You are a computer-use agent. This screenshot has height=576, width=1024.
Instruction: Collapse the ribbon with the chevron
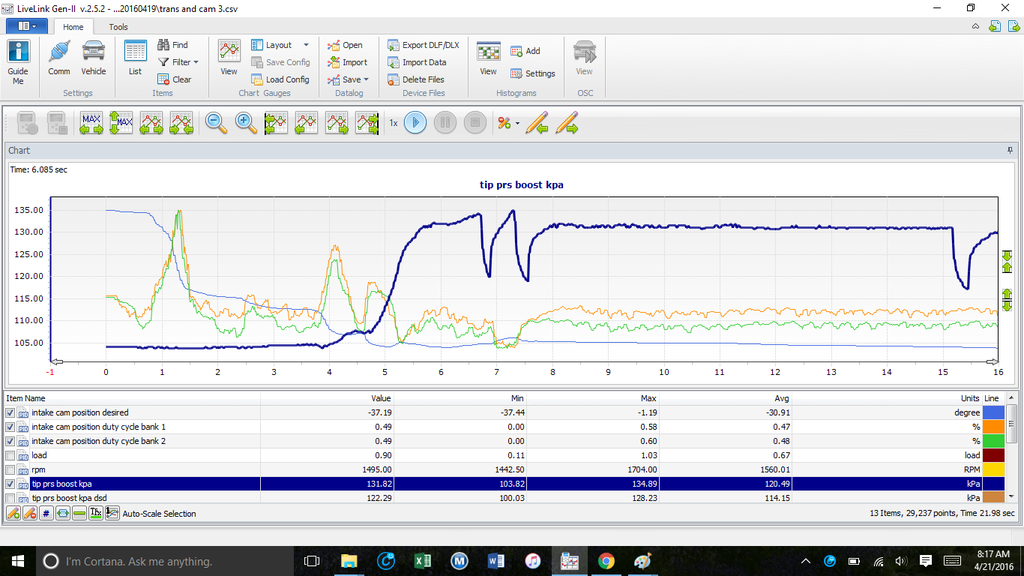point(976,27)
